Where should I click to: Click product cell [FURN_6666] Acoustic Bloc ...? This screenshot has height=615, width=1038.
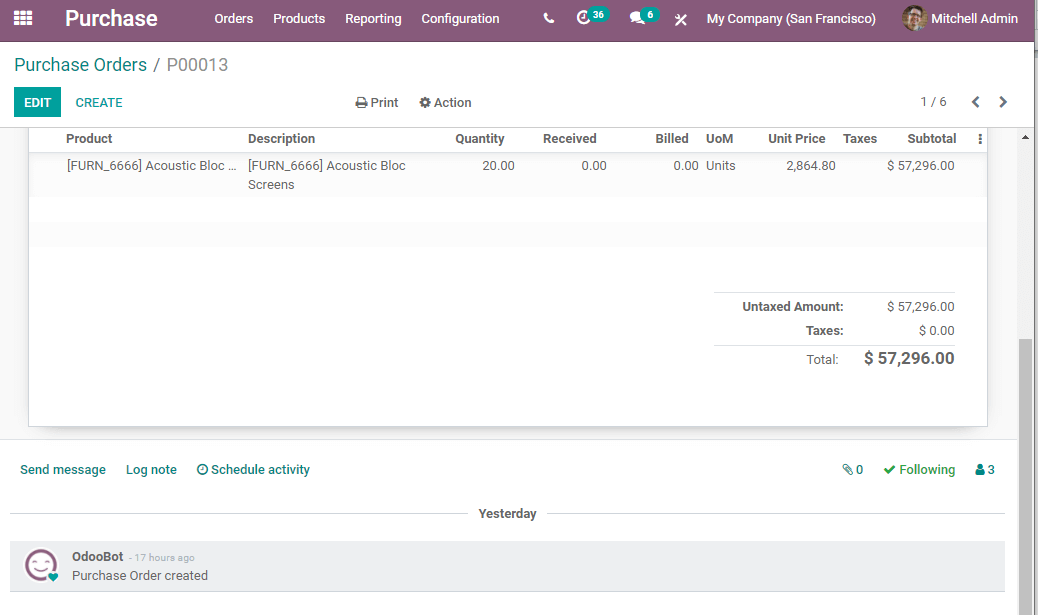tap(151, 166)
